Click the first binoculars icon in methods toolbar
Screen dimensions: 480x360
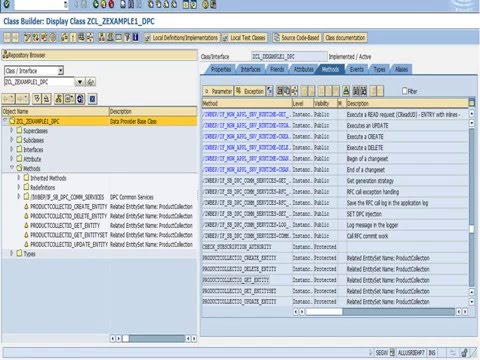click(x=356, y=91)
